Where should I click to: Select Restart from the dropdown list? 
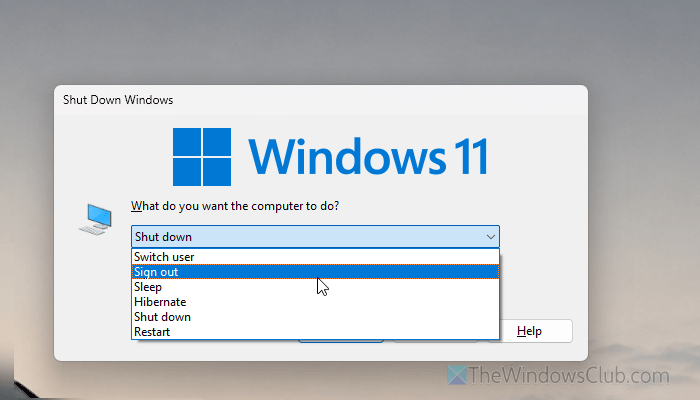[315, 332]
